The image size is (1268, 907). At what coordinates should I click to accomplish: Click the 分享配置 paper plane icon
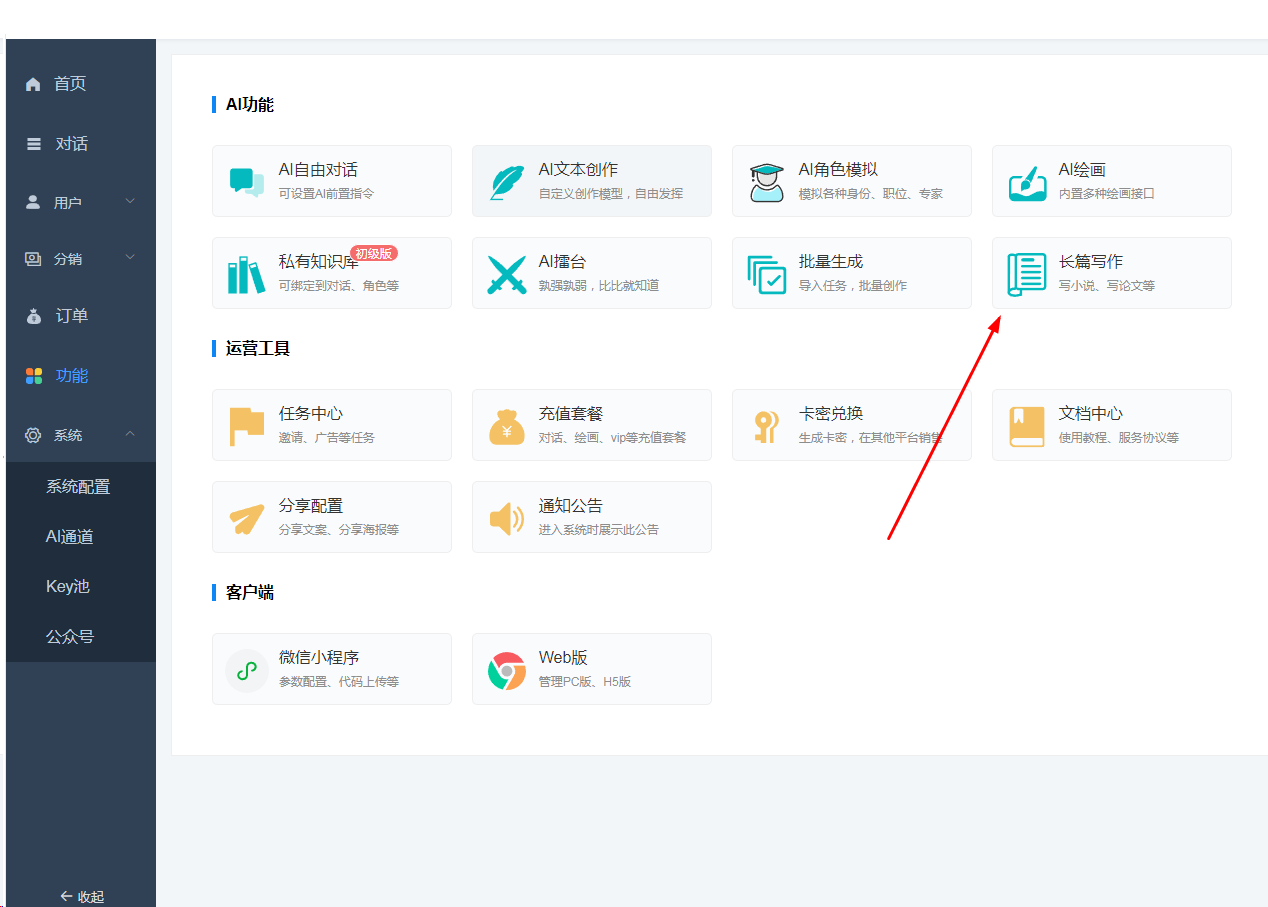coord(247,518)
